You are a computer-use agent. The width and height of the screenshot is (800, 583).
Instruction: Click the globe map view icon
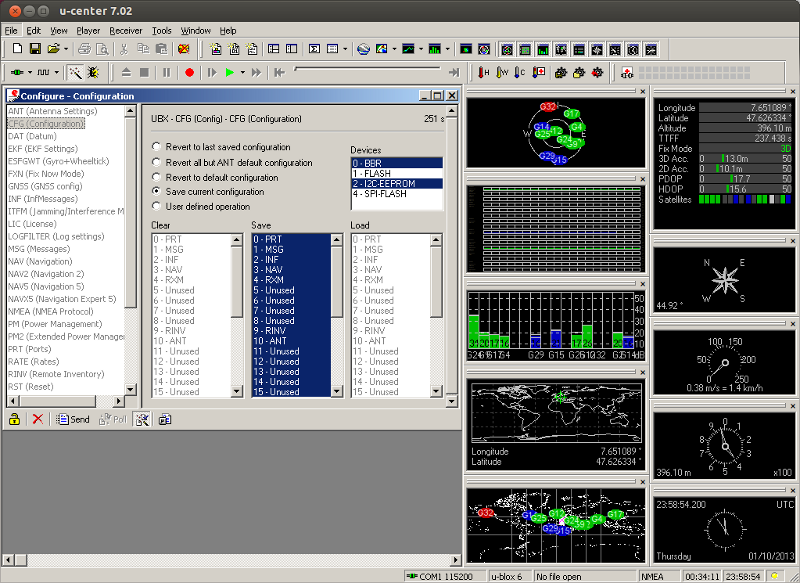coord(363,49)
